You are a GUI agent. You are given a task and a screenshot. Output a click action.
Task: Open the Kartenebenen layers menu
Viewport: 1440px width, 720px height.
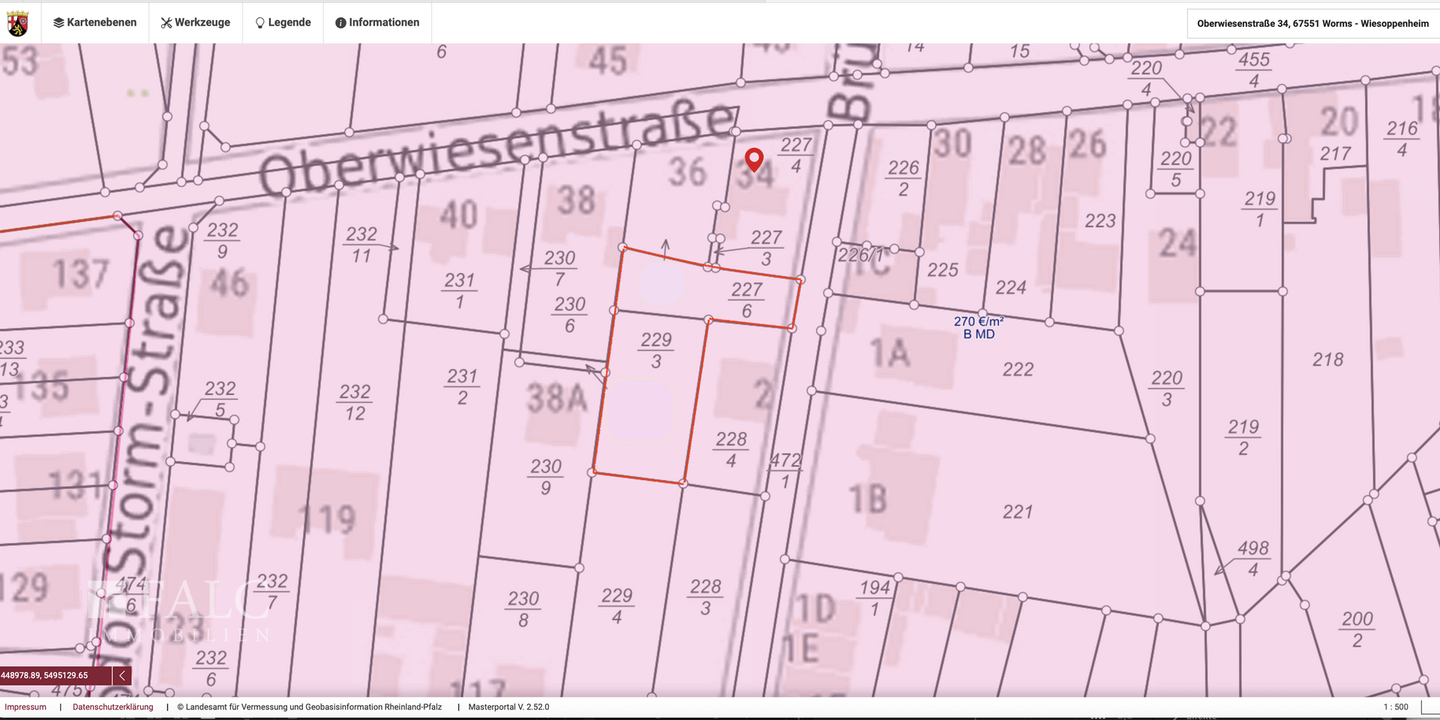pyautogui.click(x=95, y=22)
